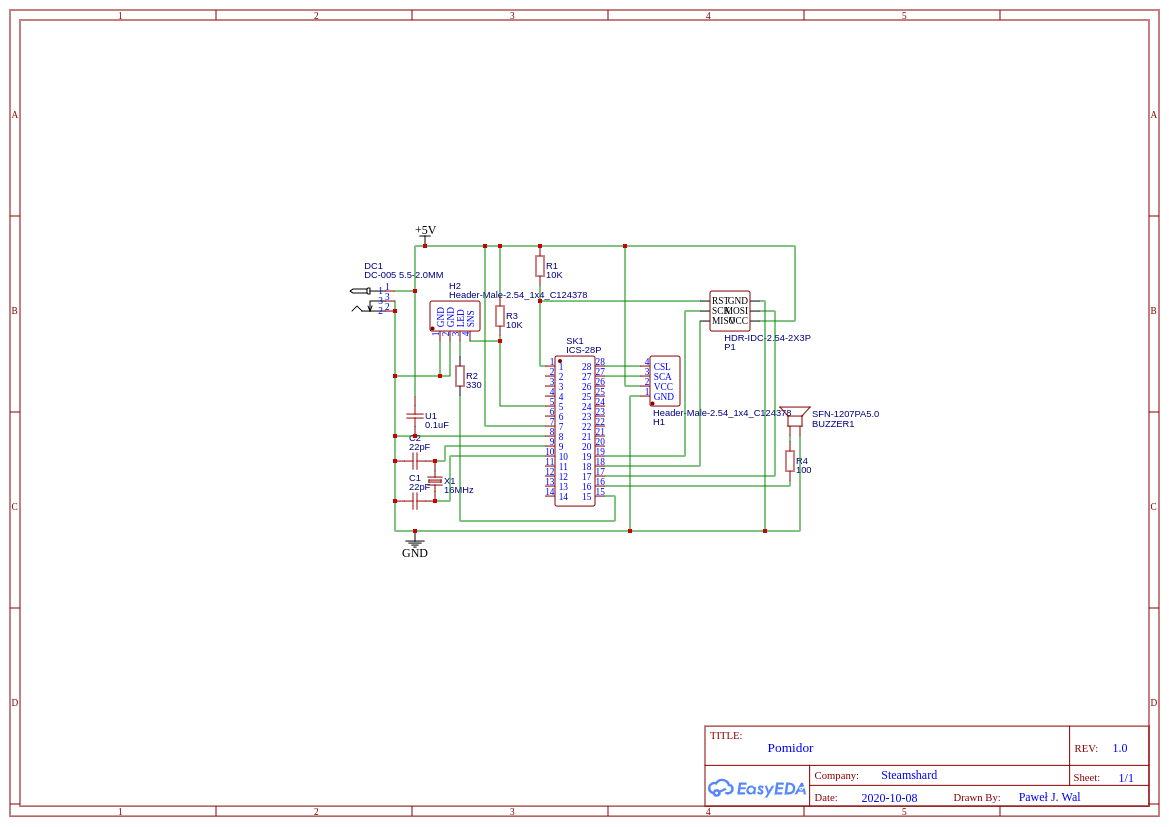Select the R3 10K resistor symbol
Image resolution: width=1169 pixels, height=827 pixels.
pos(500,316)
